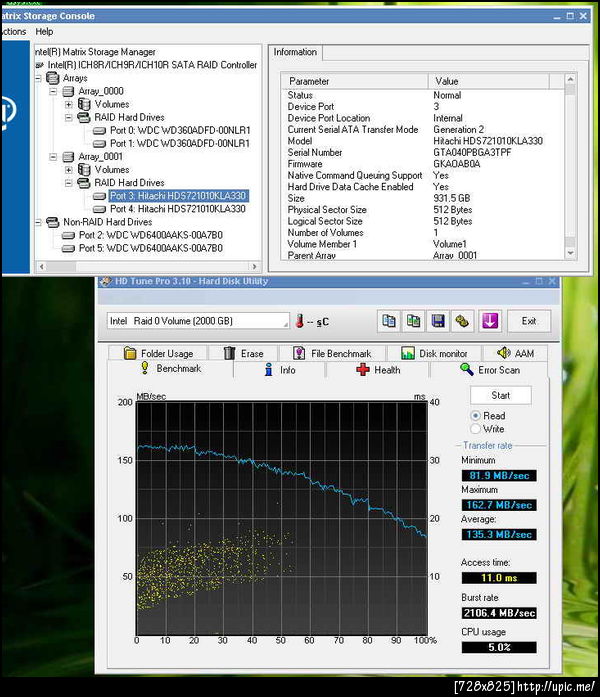Click the Arrays node icon in the tree

52,78
